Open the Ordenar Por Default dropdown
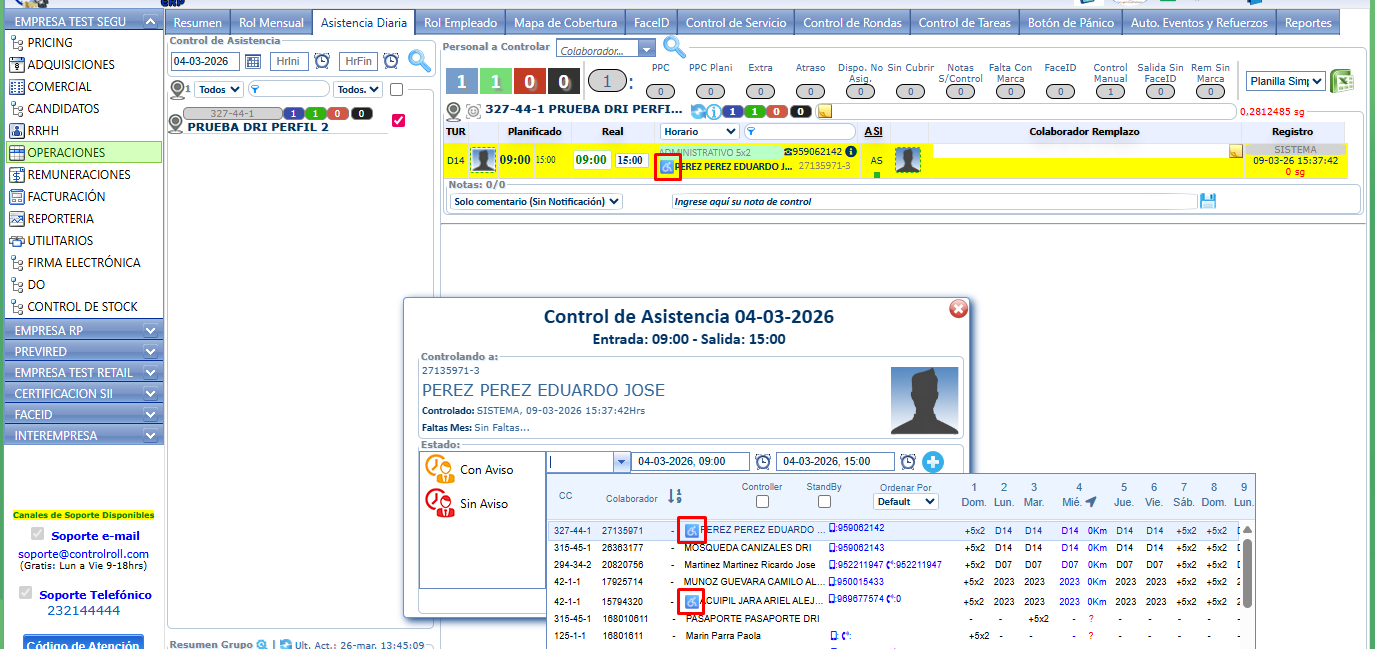The image size is (1375, 649). click(906, 502)
